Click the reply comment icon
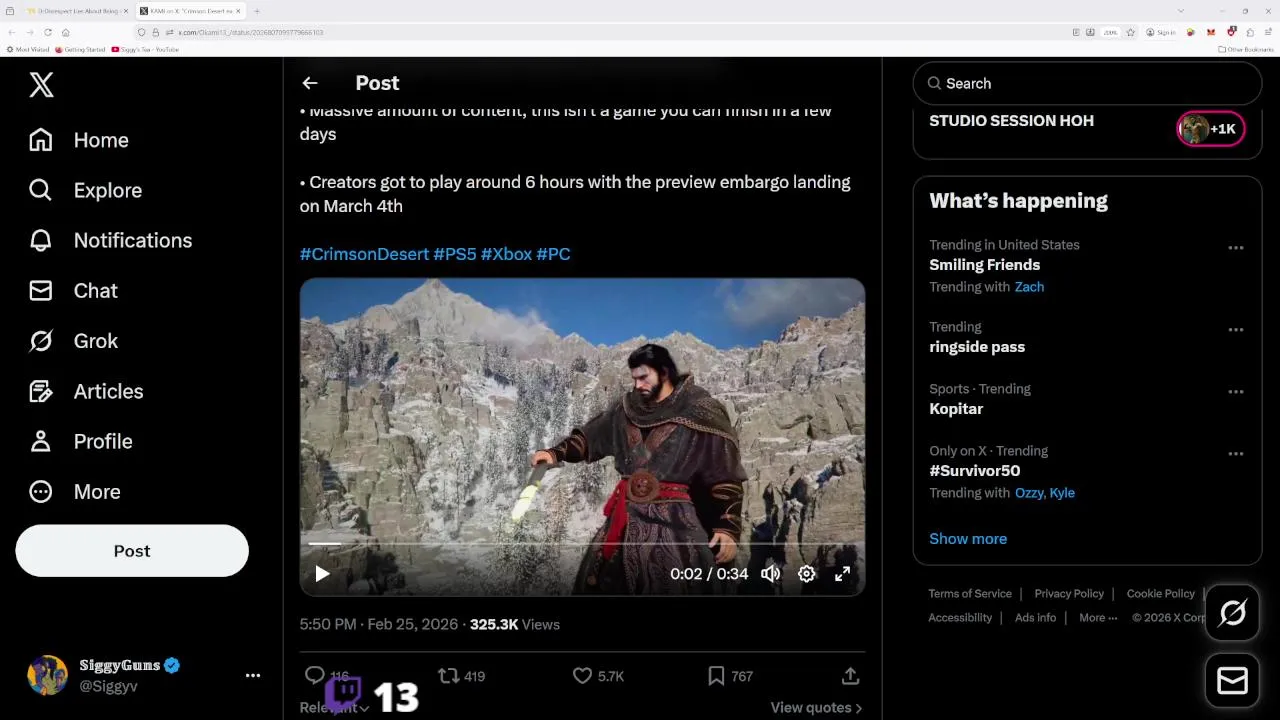Screen dimensions: 1280x720 [x=315, y=675]
